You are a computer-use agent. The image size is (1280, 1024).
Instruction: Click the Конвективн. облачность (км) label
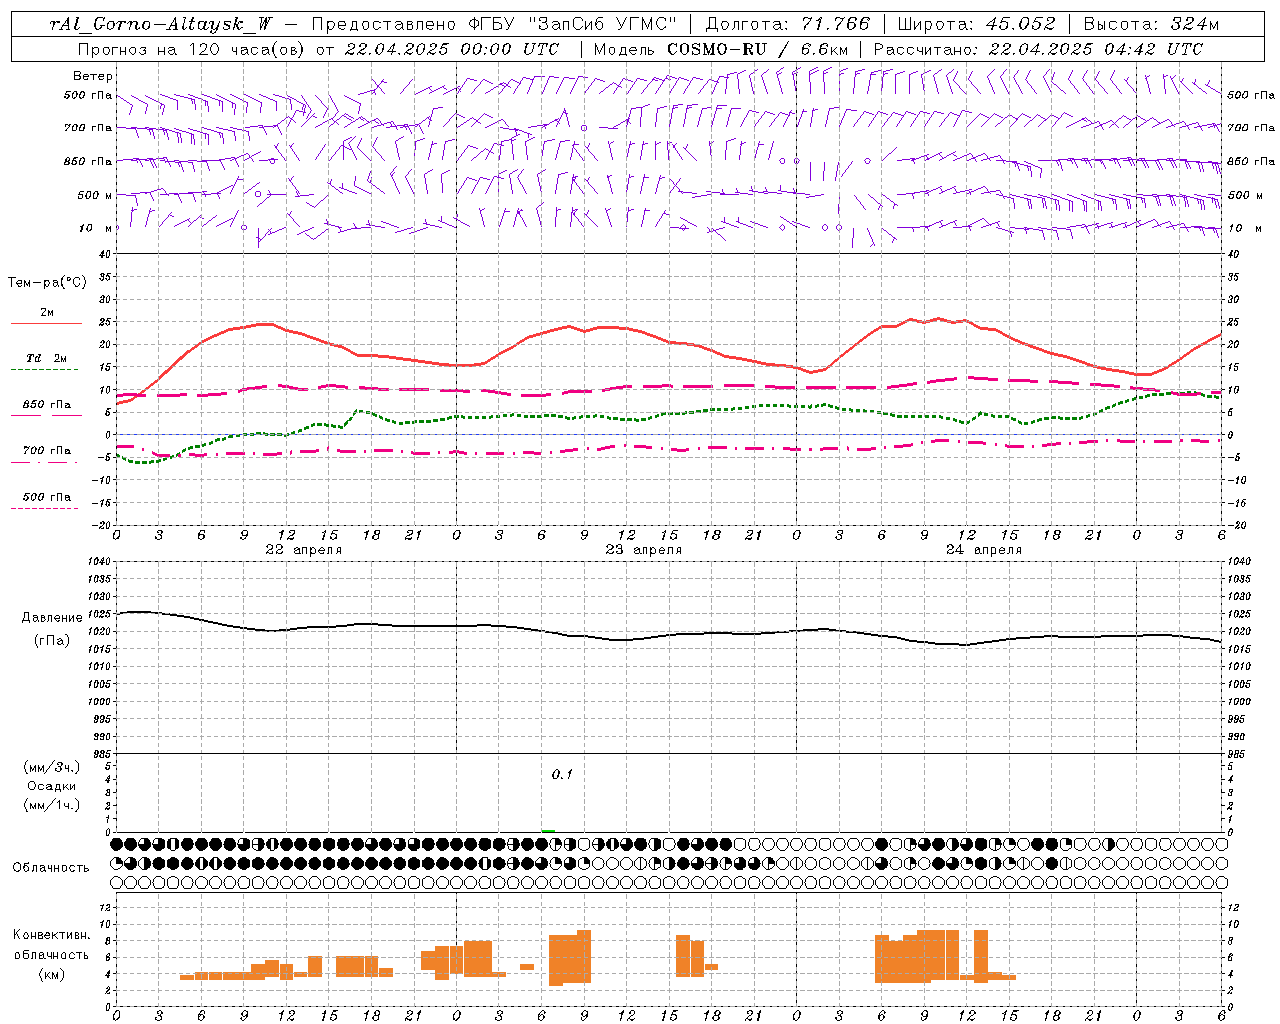point(51,954)
